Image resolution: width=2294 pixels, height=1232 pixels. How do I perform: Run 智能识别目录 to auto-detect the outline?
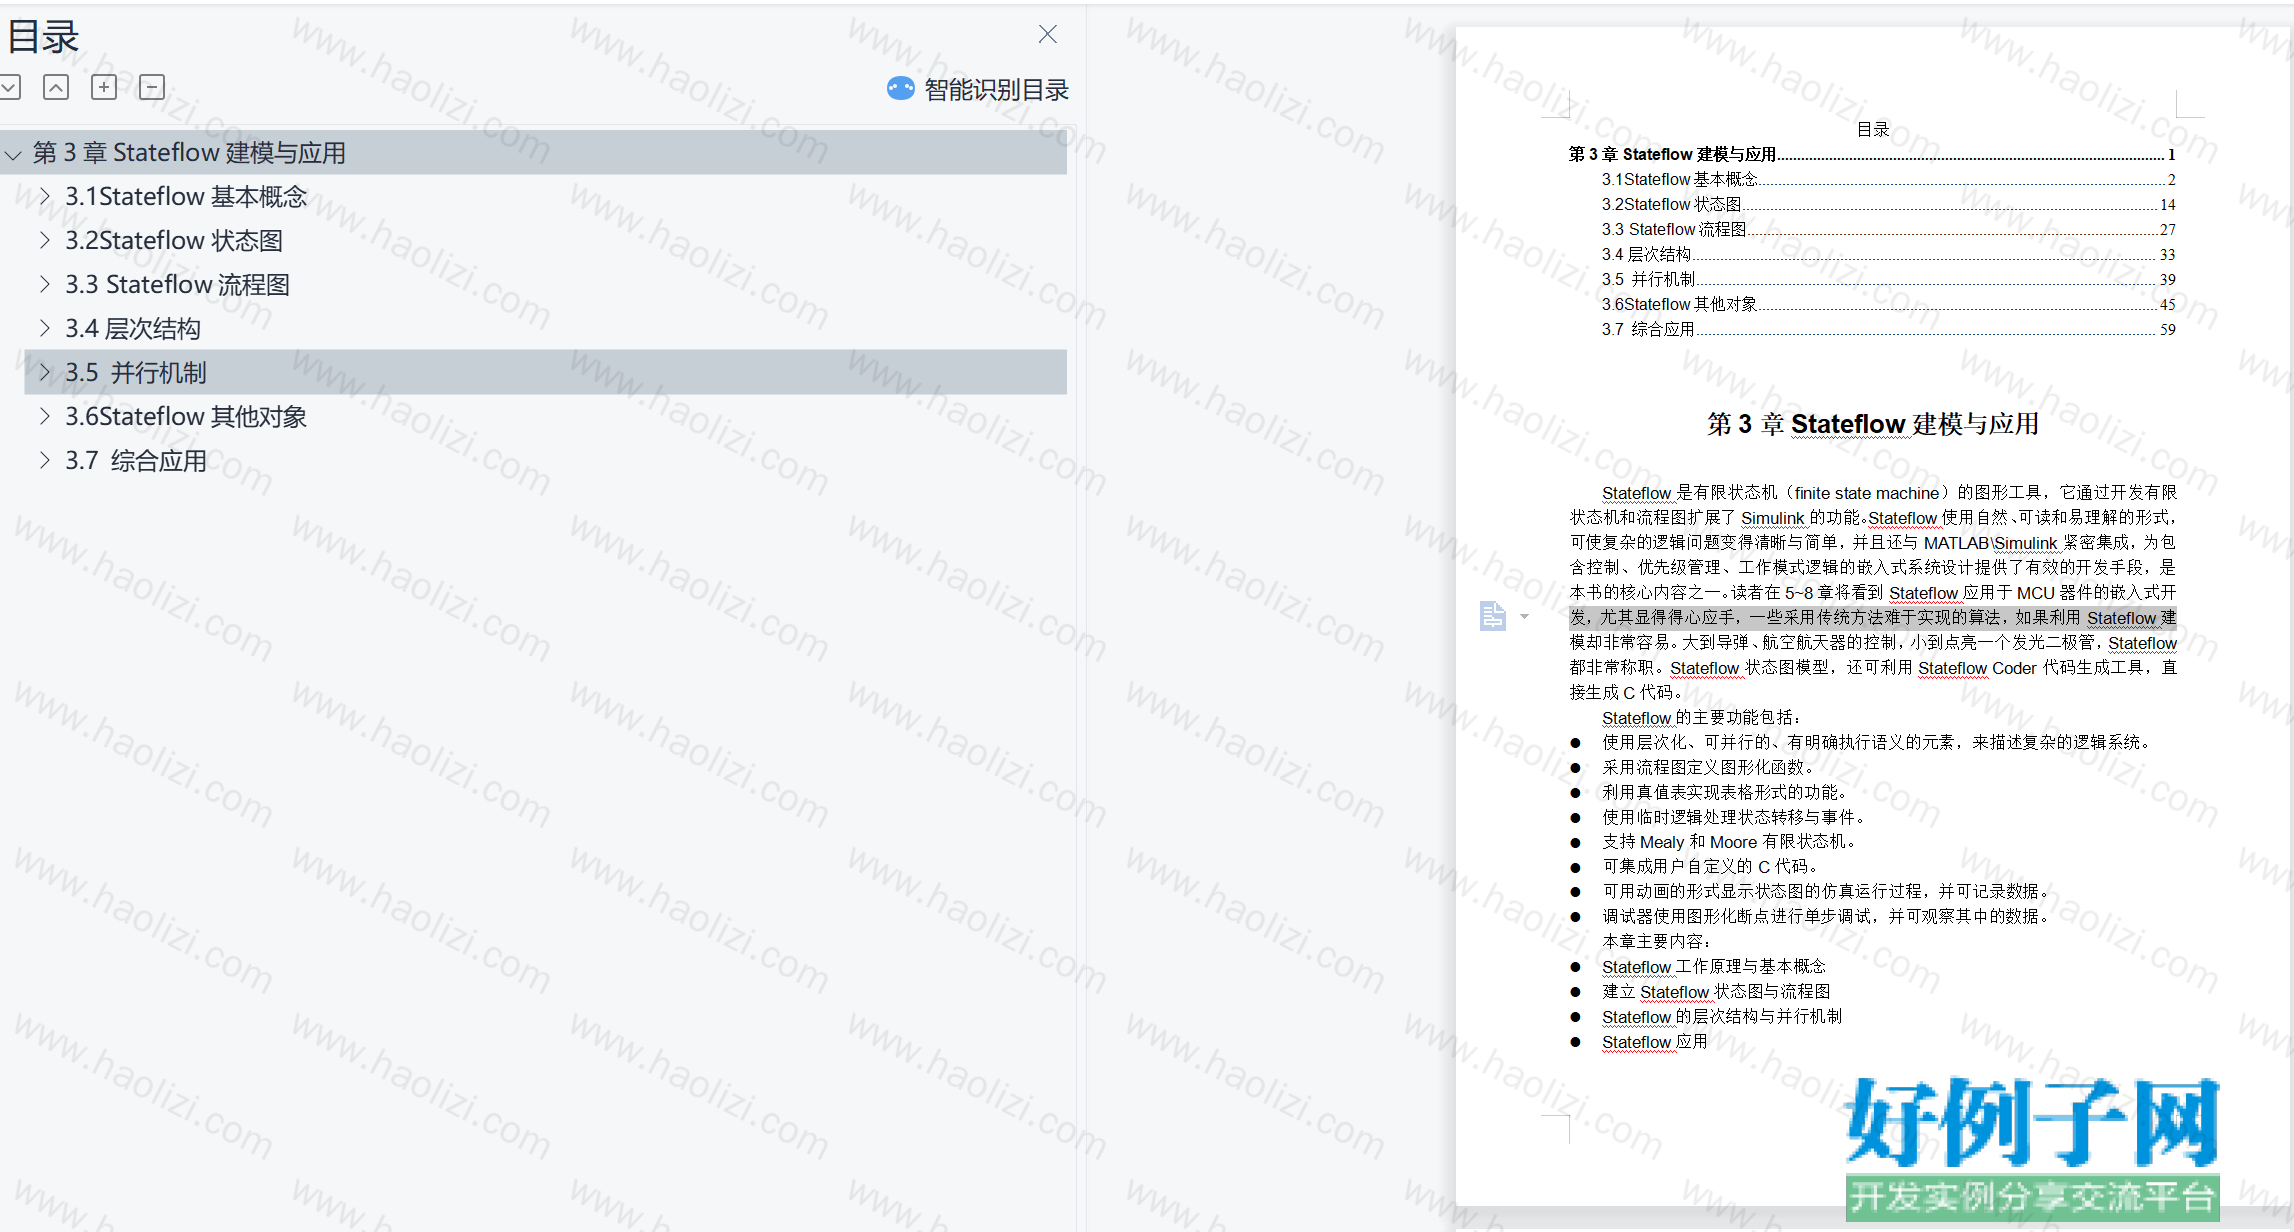(996, 90)
